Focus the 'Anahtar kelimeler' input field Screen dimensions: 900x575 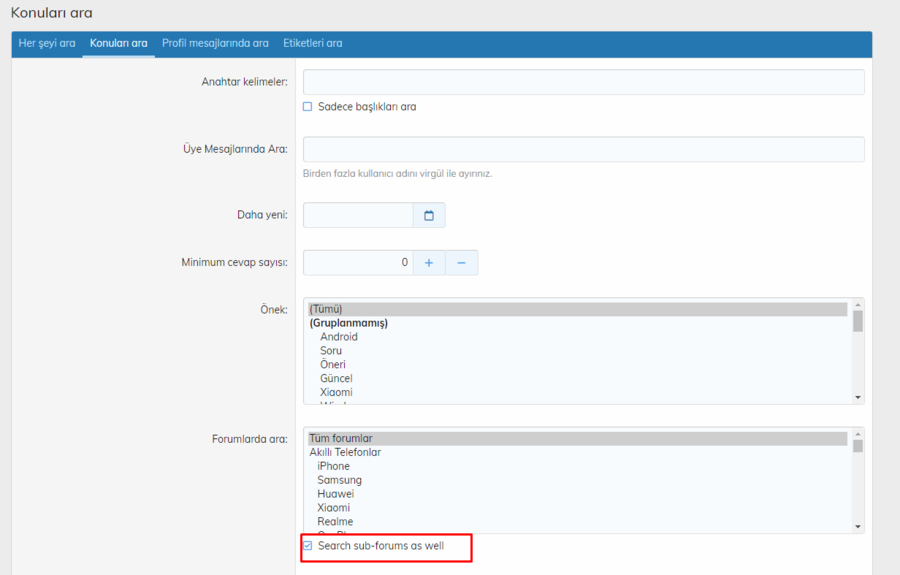(x=584, y=82)
